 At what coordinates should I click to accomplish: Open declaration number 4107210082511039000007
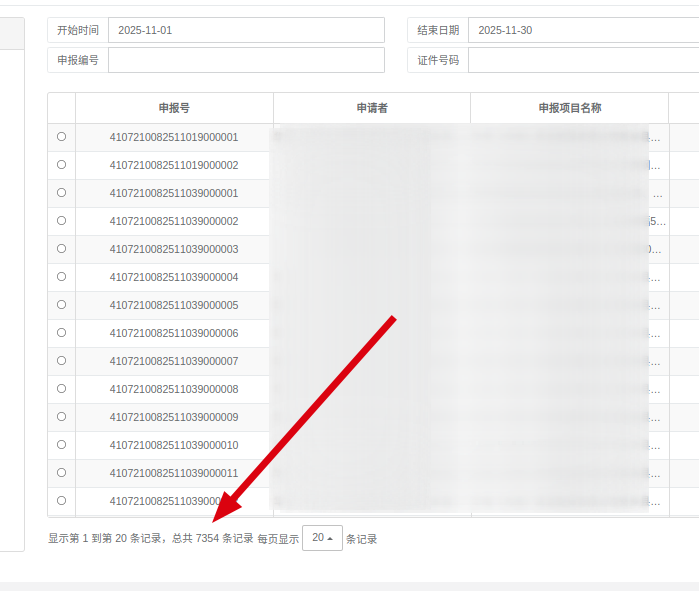174,361
